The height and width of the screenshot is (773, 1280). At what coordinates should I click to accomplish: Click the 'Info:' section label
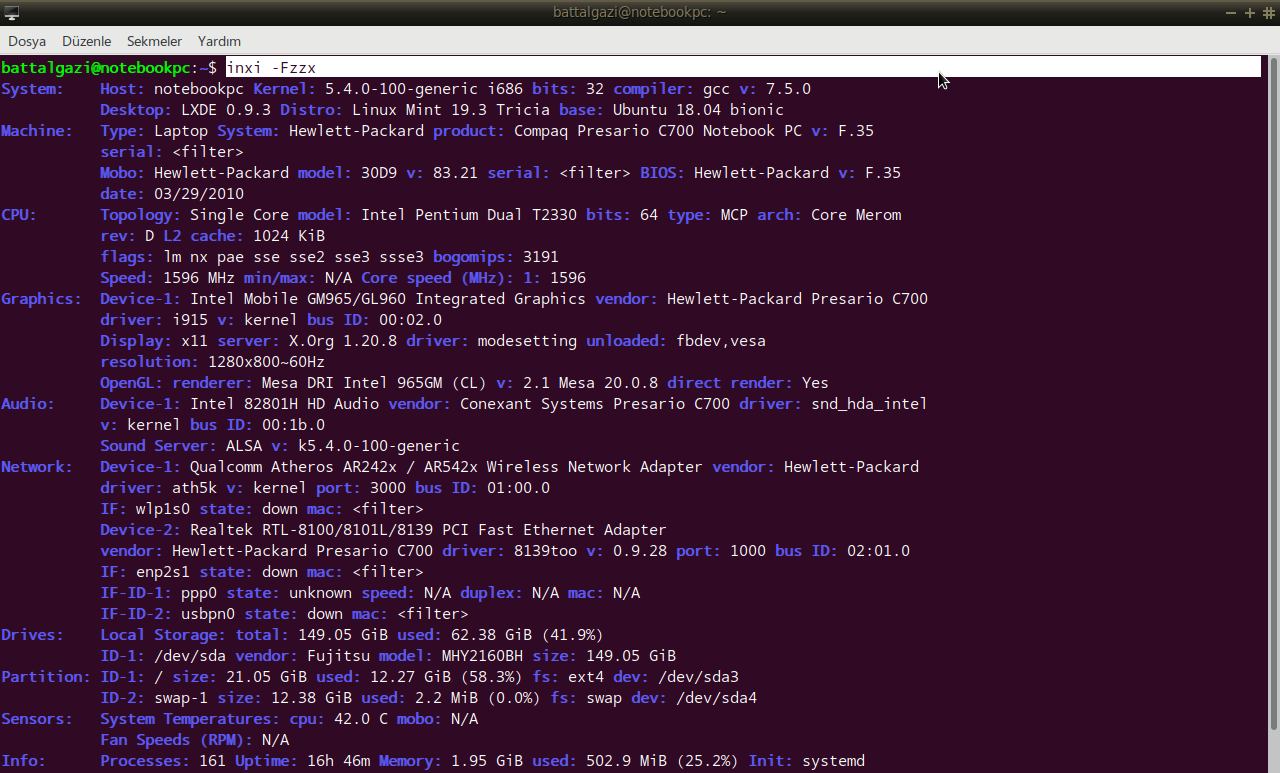[23, 761]
